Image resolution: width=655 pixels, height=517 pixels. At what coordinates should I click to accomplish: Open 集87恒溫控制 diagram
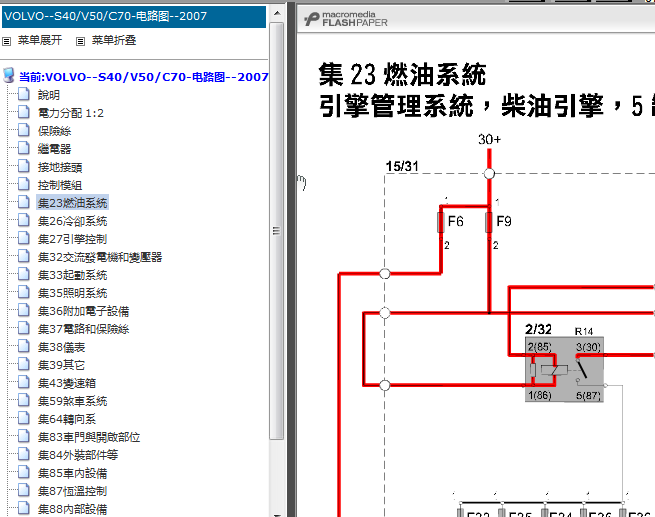[x=72, y=491]
